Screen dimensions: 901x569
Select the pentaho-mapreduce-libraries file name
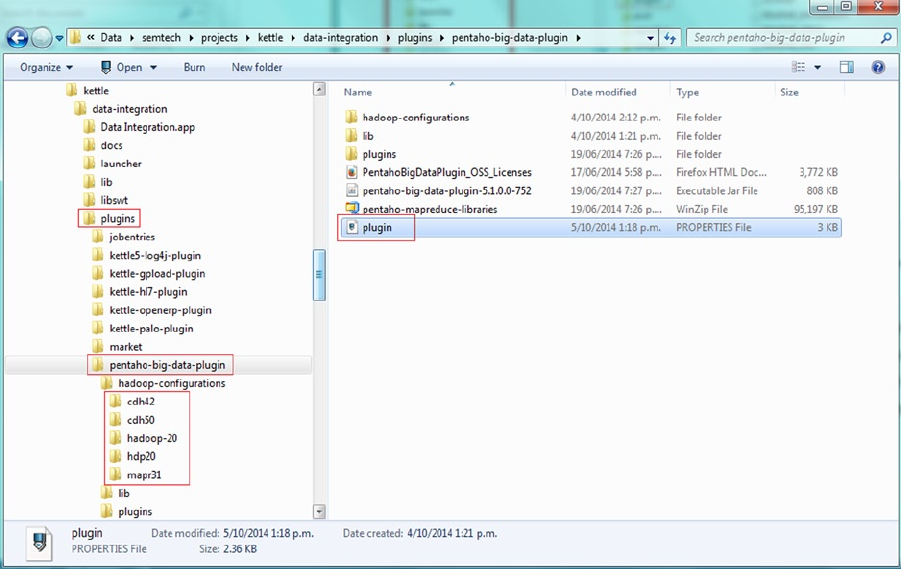[430, 209]
